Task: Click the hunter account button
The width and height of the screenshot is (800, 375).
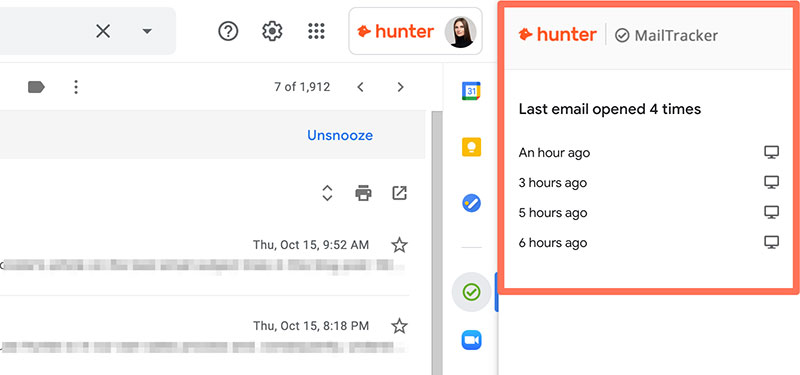Action: click(415, 31)
